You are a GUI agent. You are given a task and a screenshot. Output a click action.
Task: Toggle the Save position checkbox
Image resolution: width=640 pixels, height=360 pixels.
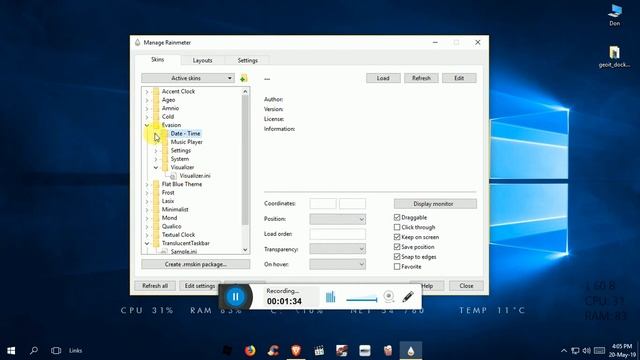(397, 247)
